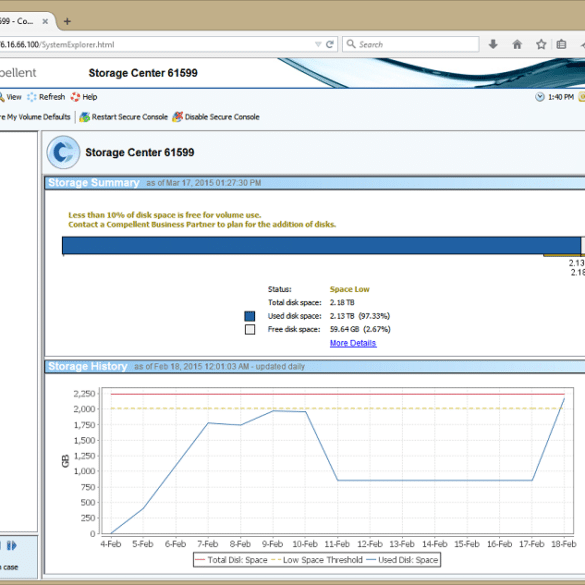The image size is (585, 585).
Task: Open the address bar history dropdown arrow
Action: pos(318,44)
